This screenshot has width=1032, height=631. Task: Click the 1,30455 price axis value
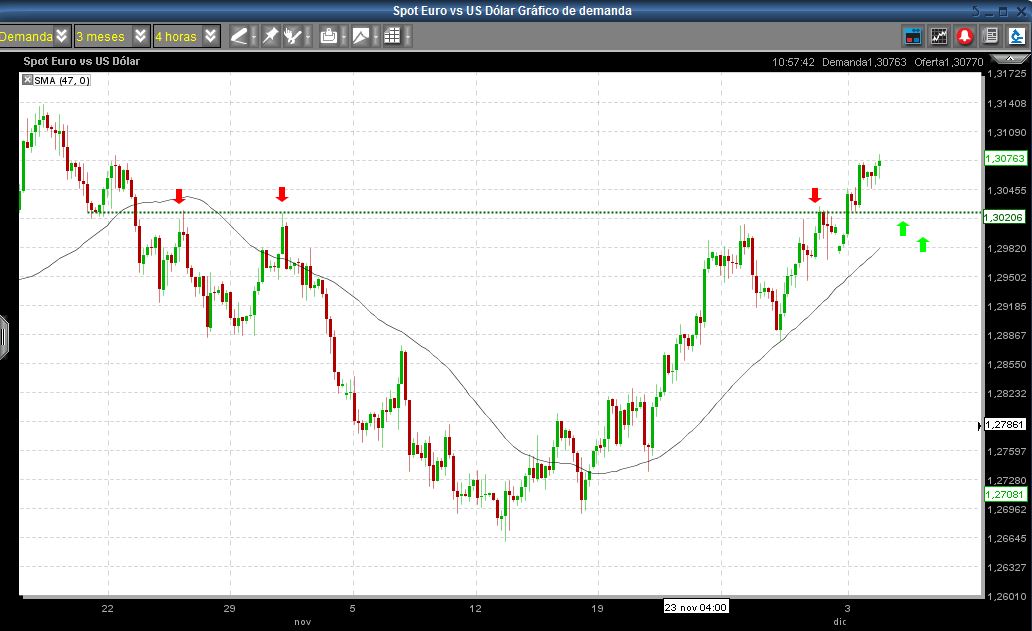tap(1006, 190)
